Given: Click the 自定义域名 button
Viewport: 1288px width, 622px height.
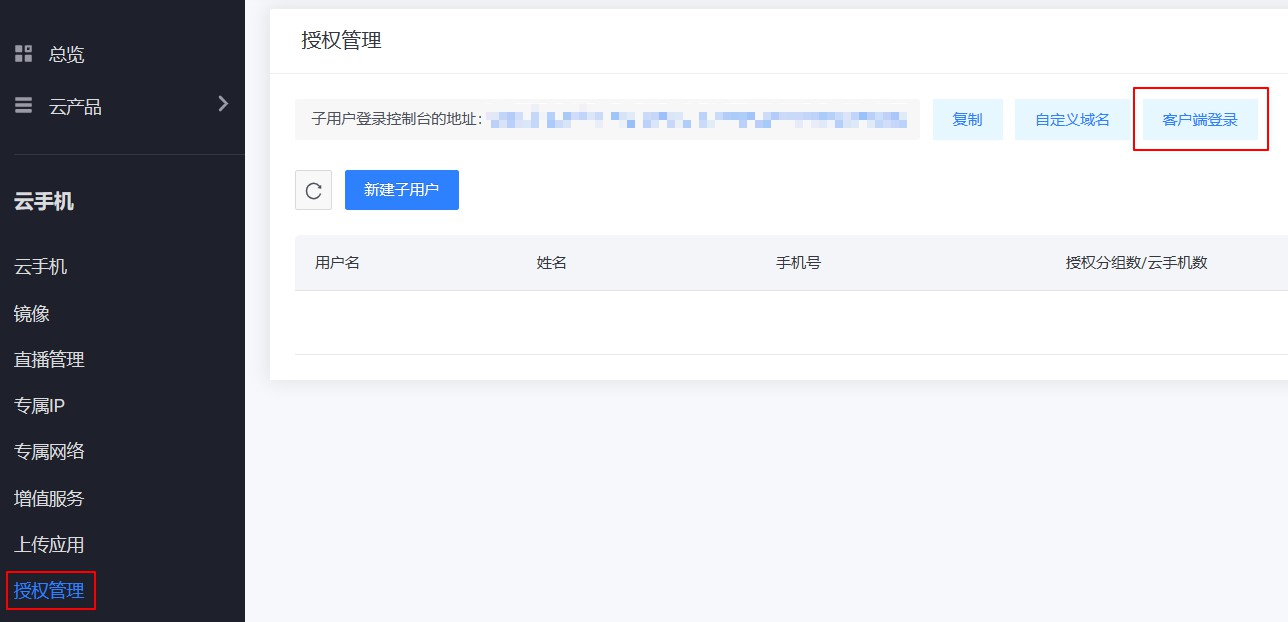Looking at the screenshot, I should (x=1072, y=120).
